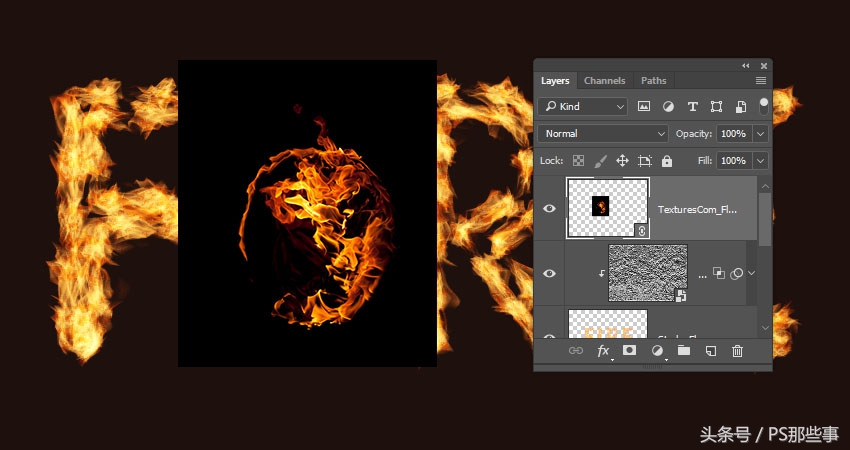Open the Layers panel menu
The width and height of the screenshot is (850, 450).
pos(761,81)
